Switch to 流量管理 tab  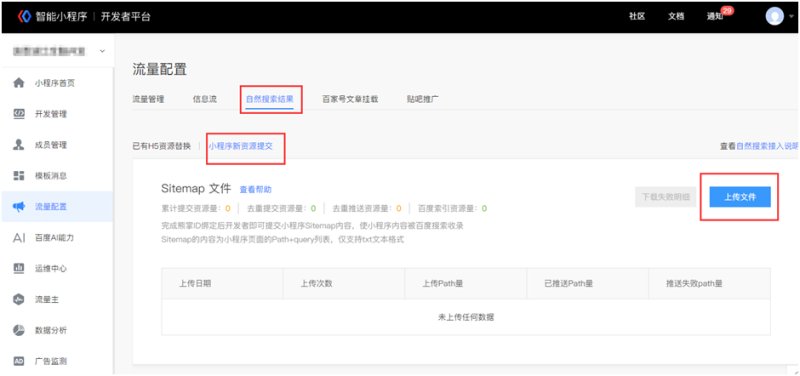148,99
